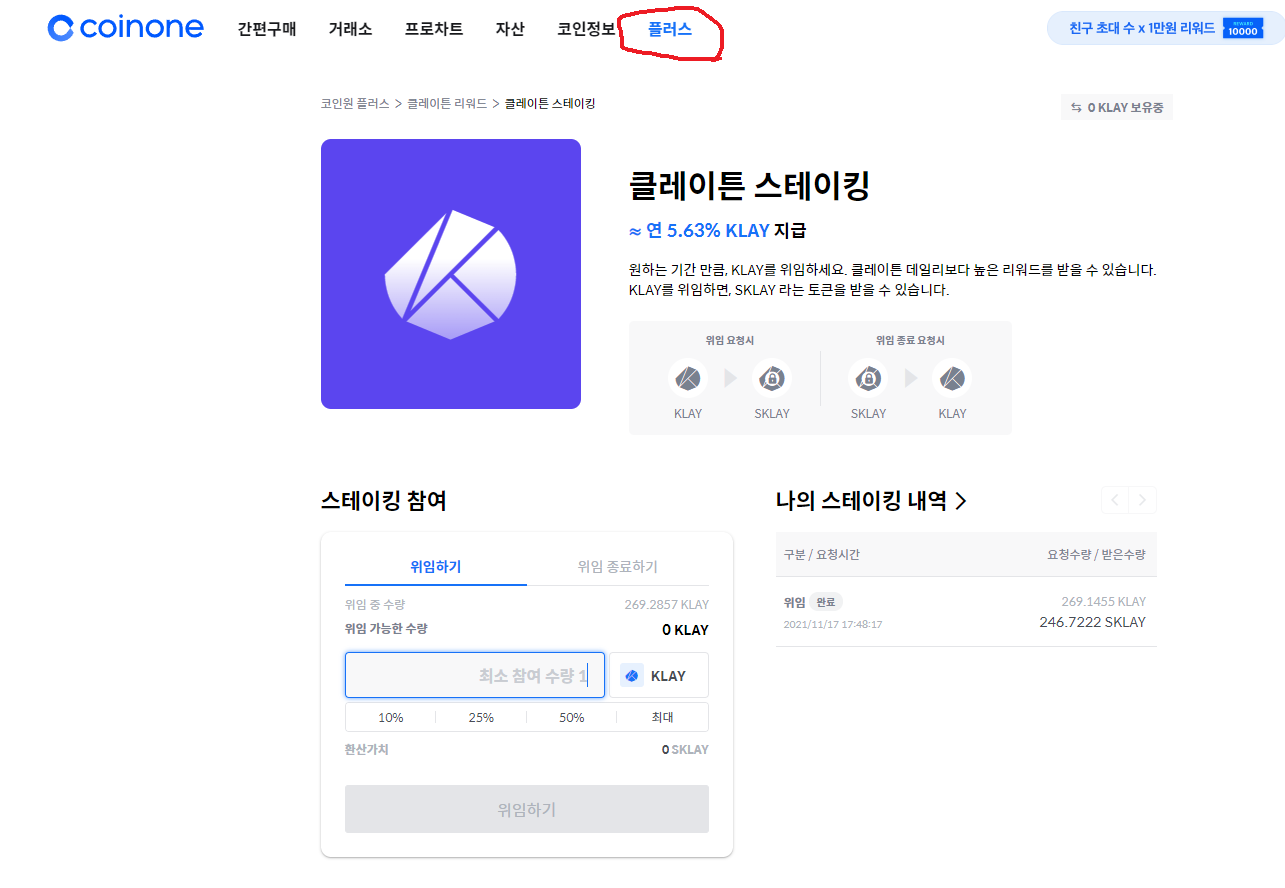Click the 구분 / 요청시간 column header
This screenshot has width=1285, height=888.
coord(822,554)
